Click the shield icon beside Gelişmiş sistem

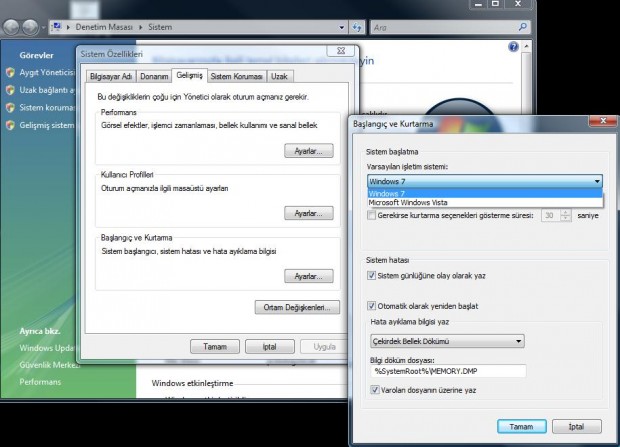[10, 125]
